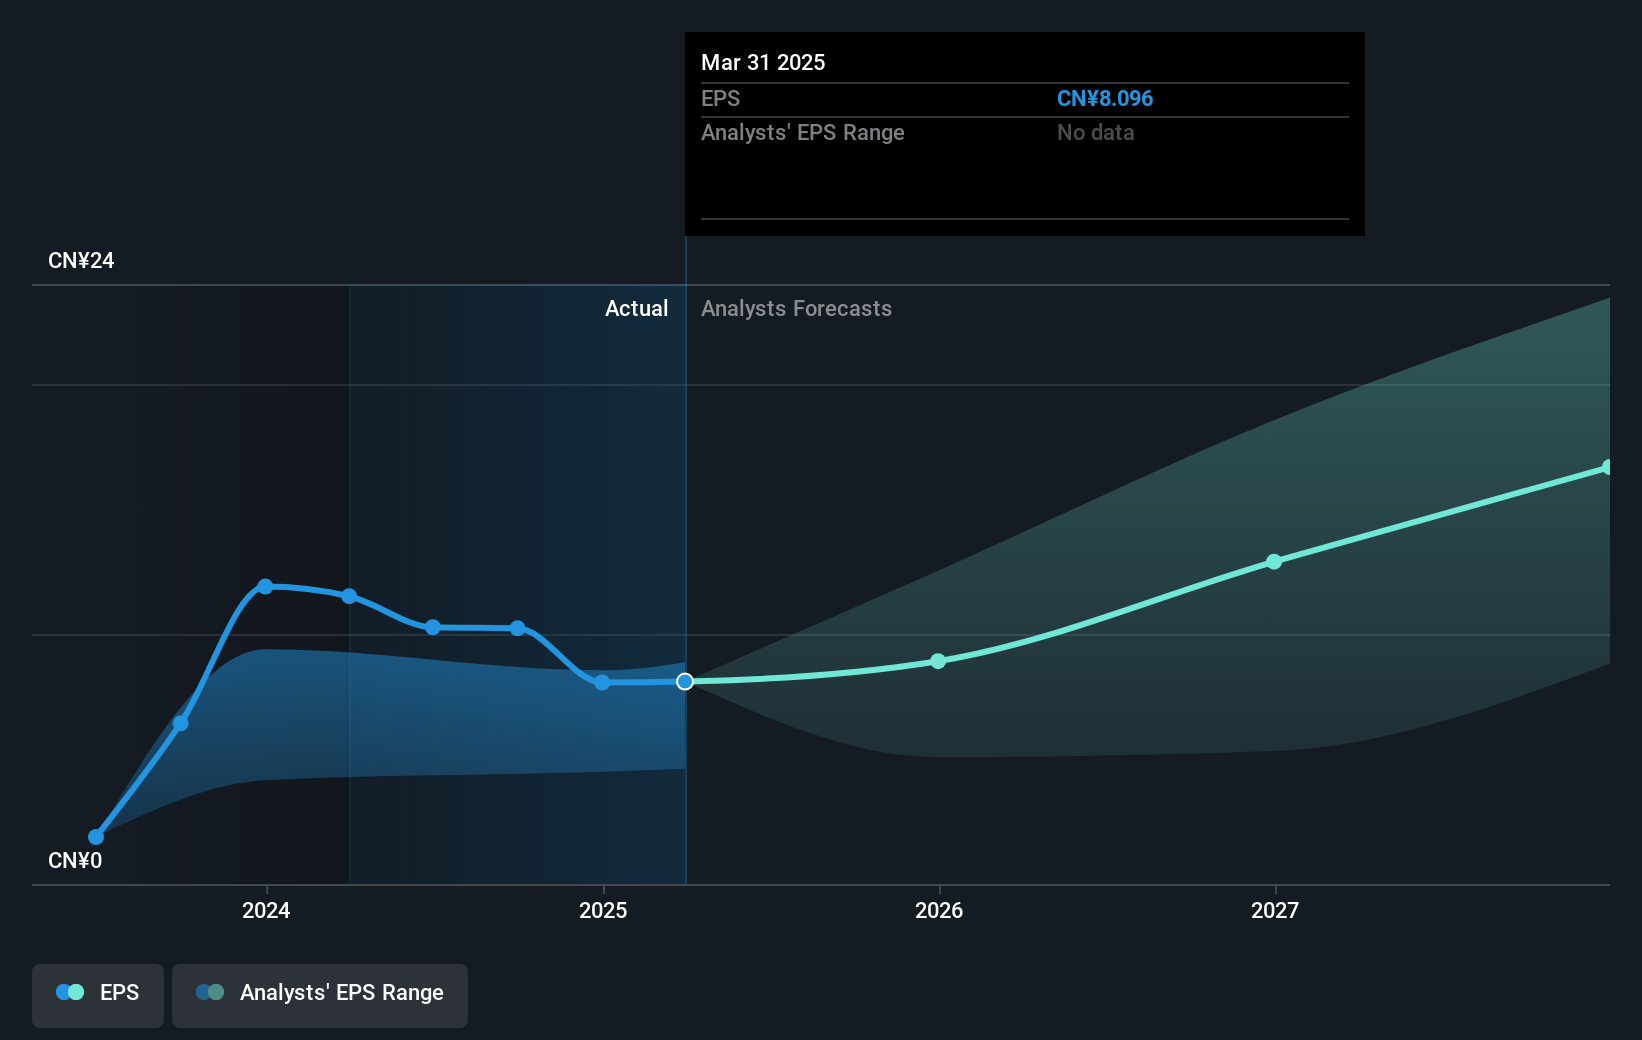Click the CN¥24 y-axis label
1642x1040 pixels.
81,261
